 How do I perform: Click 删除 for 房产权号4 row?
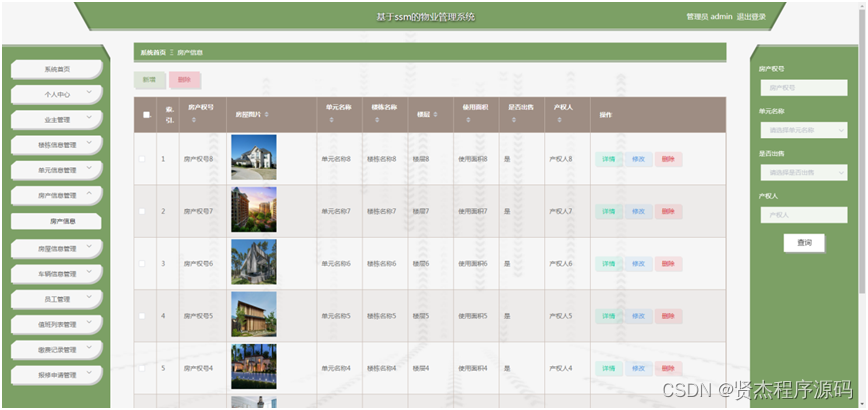[x=668, y=368]
